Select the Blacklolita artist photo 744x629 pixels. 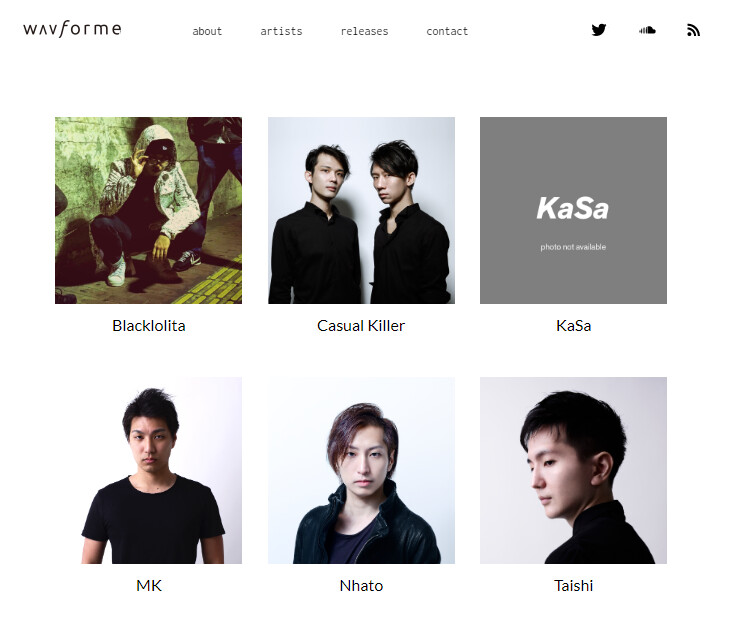[149, 211]
